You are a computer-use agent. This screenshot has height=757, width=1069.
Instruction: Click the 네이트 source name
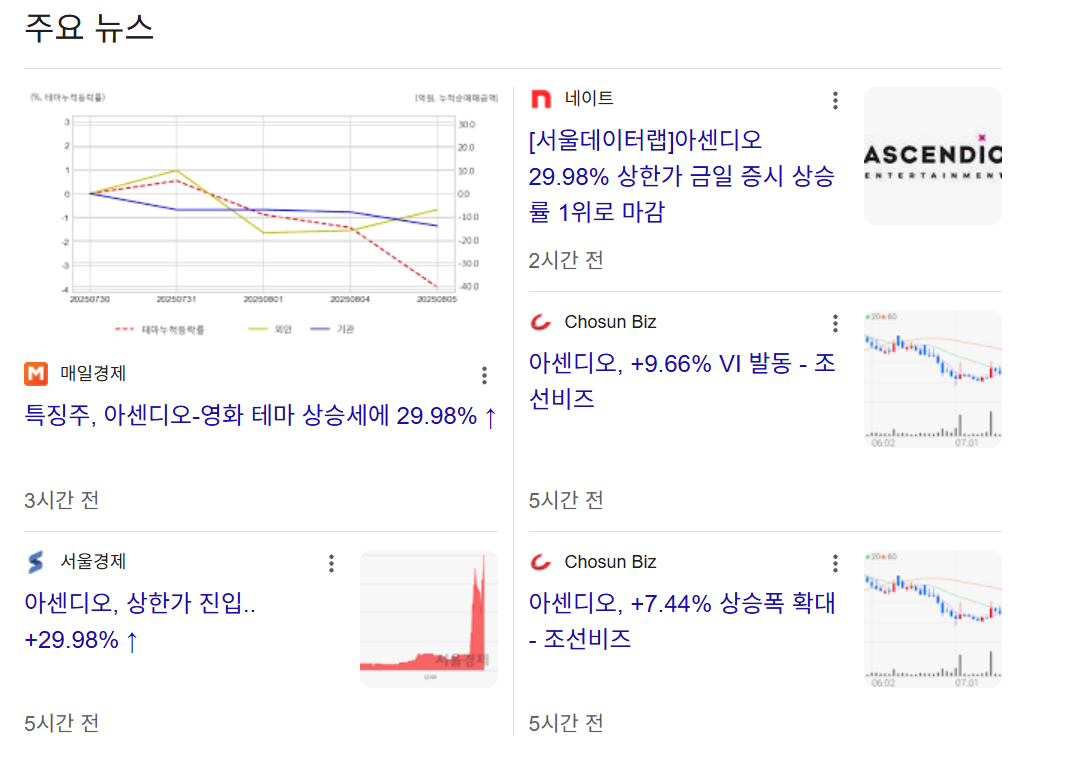tap(589, 99)
